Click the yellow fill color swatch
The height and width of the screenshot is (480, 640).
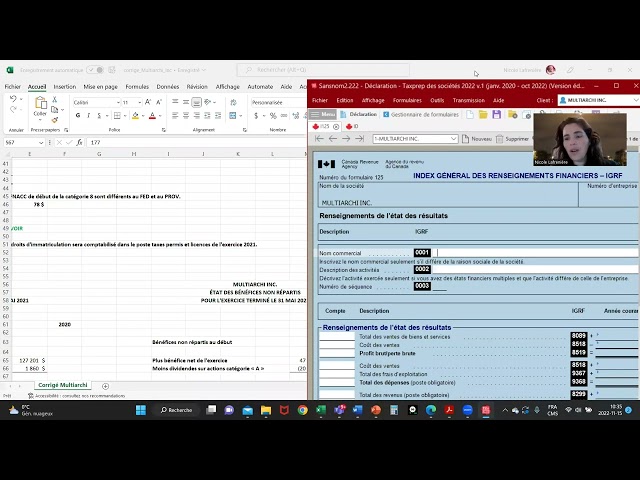pos(136,116)
